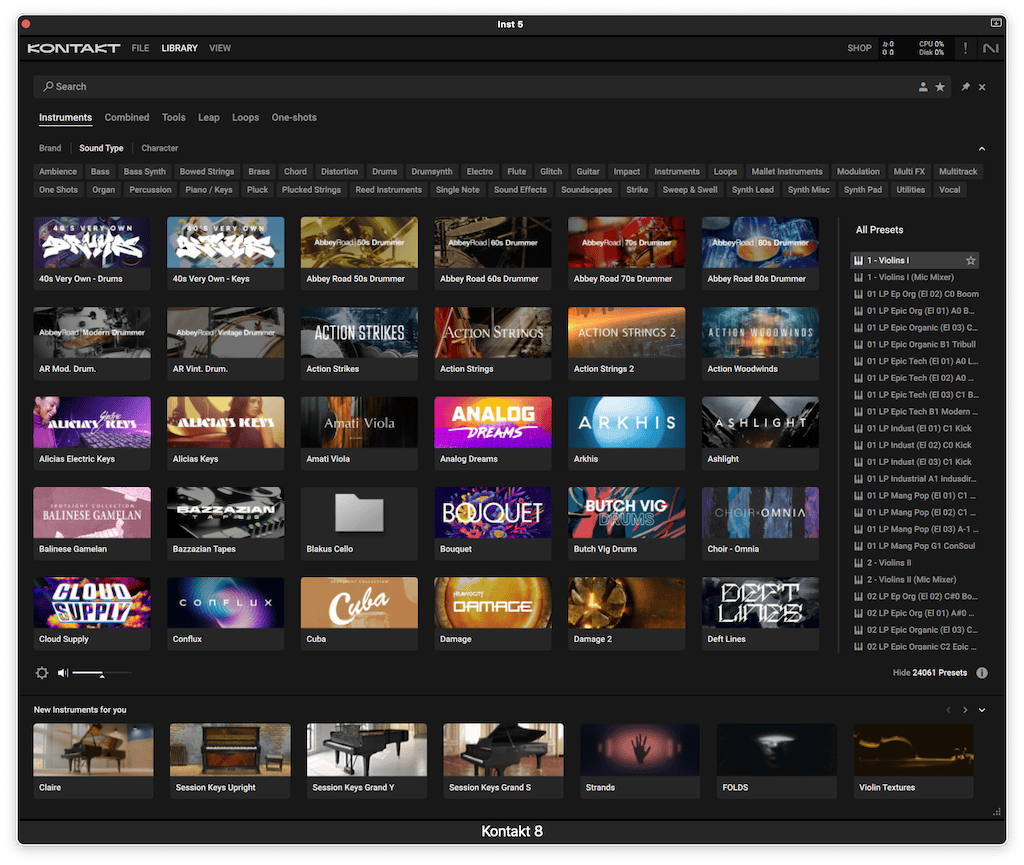Collapse the tag filter section chevron
1024x865 pixels.
click(982, 149)
